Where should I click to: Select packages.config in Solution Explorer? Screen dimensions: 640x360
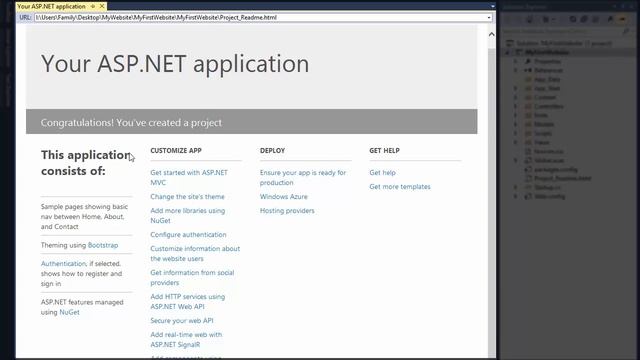(556, 169)
